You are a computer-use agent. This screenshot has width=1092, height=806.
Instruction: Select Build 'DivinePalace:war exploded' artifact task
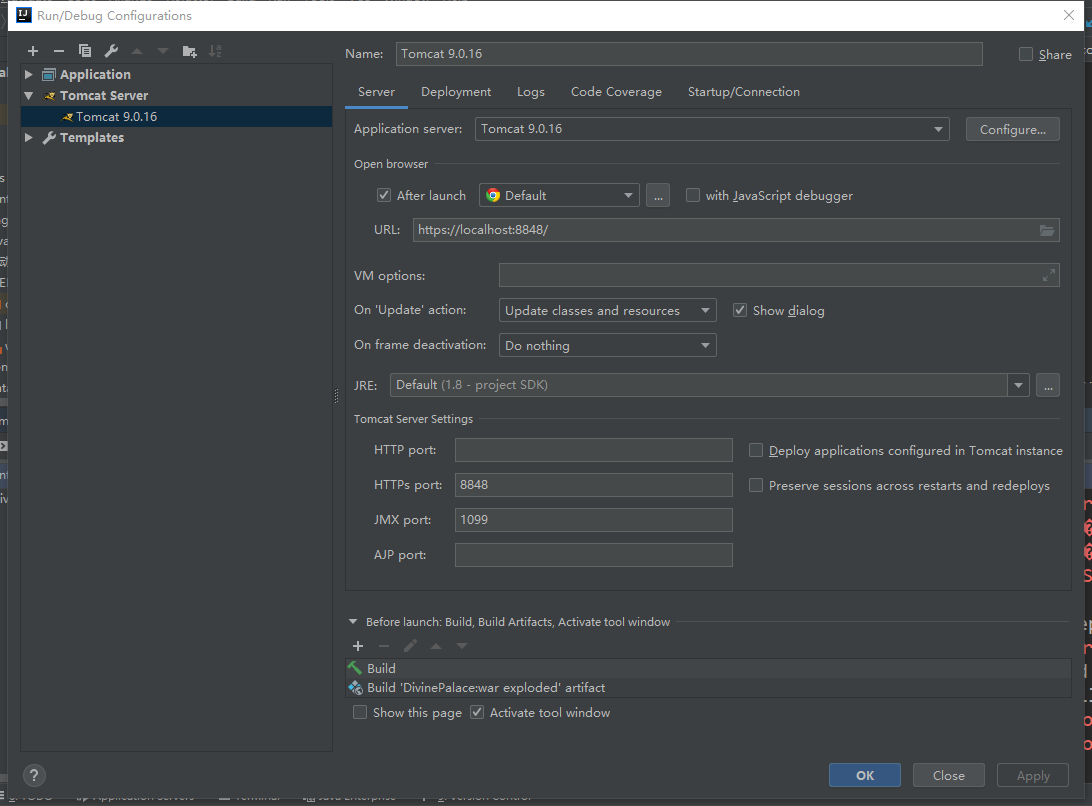point(708,688)
